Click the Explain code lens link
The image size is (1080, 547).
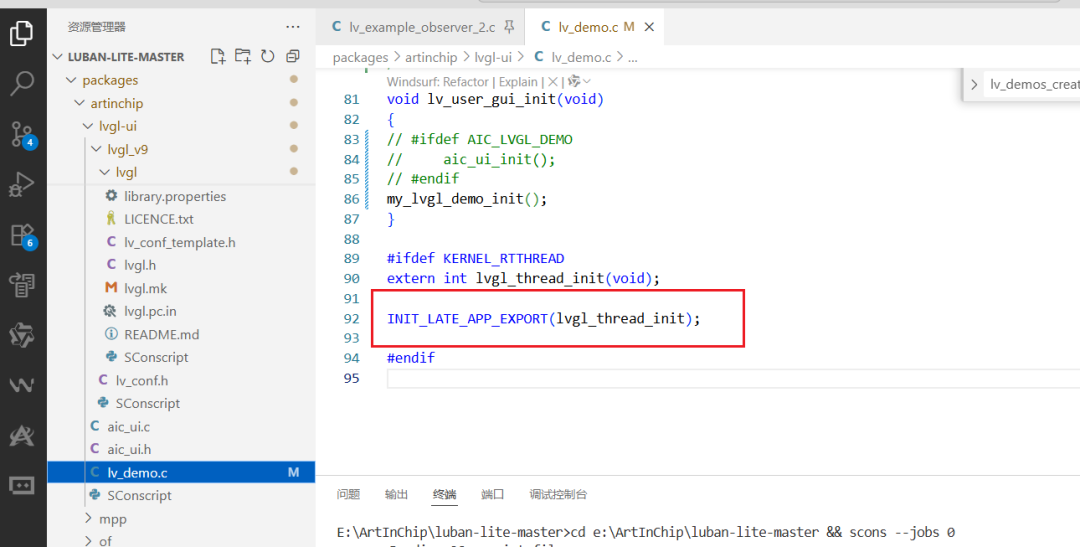tap(519, 81)
